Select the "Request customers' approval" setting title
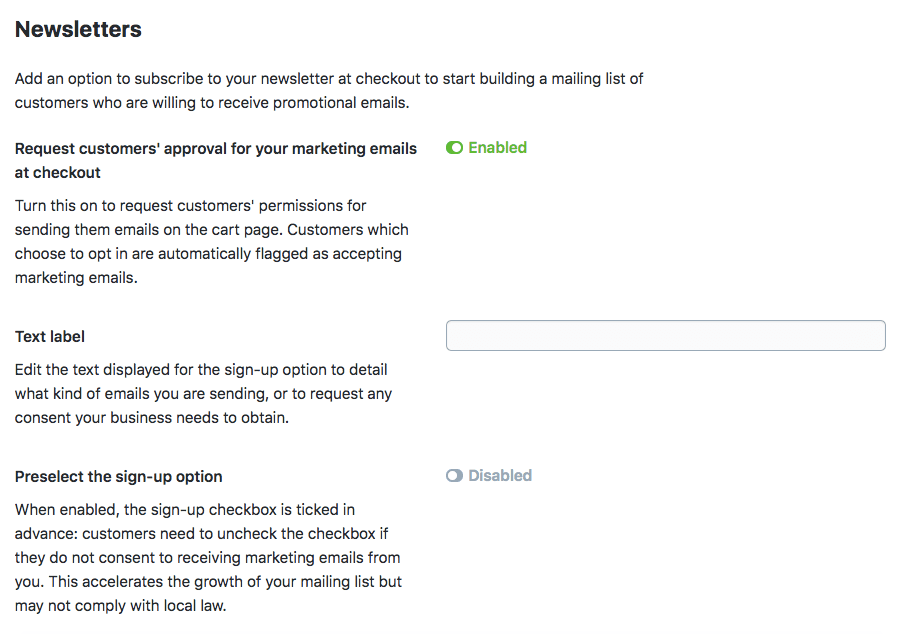This screenshot has height=634, width=901. [215, 149]
